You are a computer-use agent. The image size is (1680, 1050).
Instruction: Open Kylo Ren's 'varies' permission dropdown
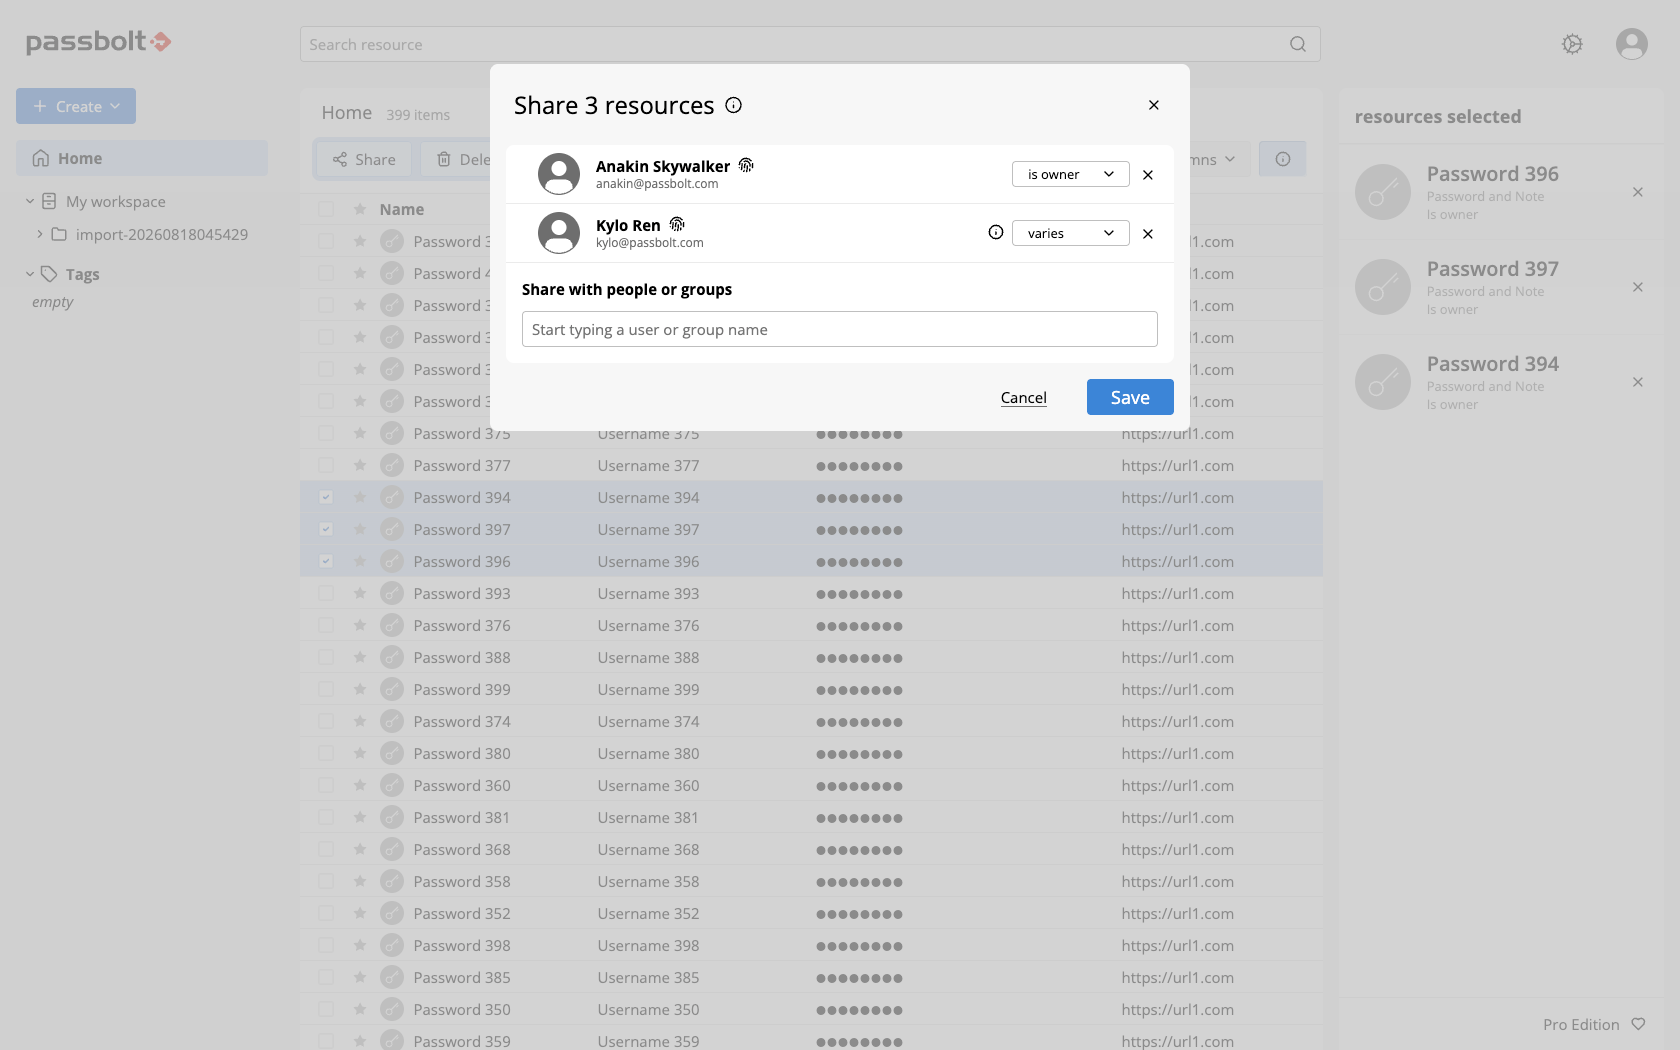click(x=1070, y=233)
